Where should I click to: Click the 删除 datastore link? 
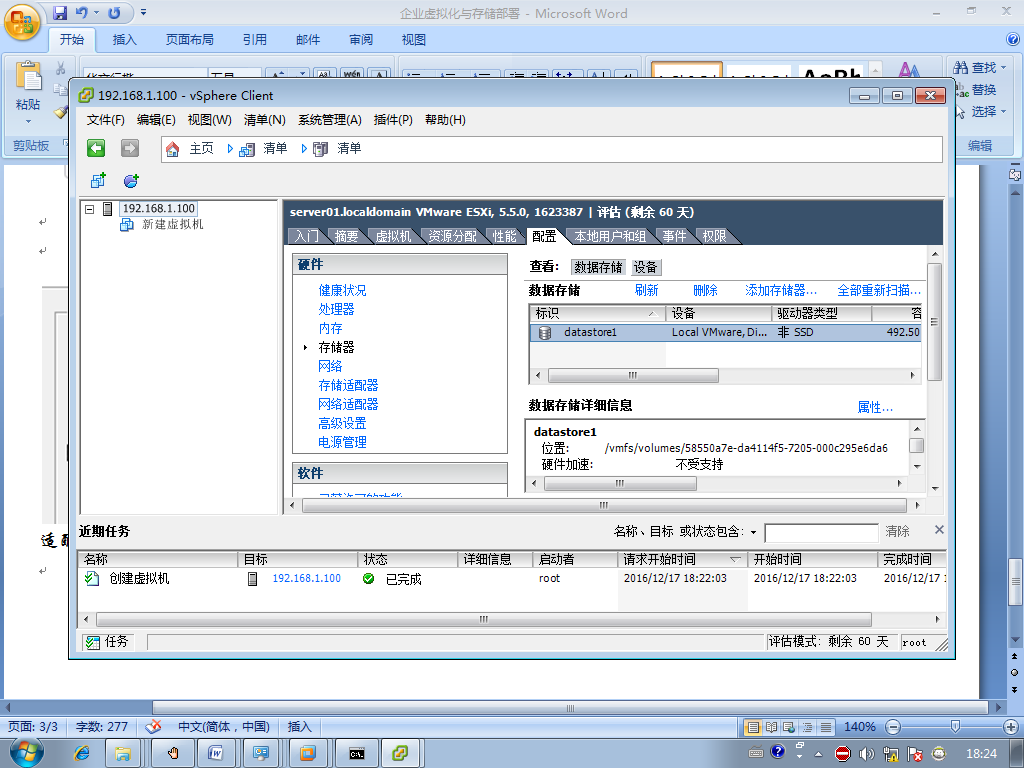(705, 290)
